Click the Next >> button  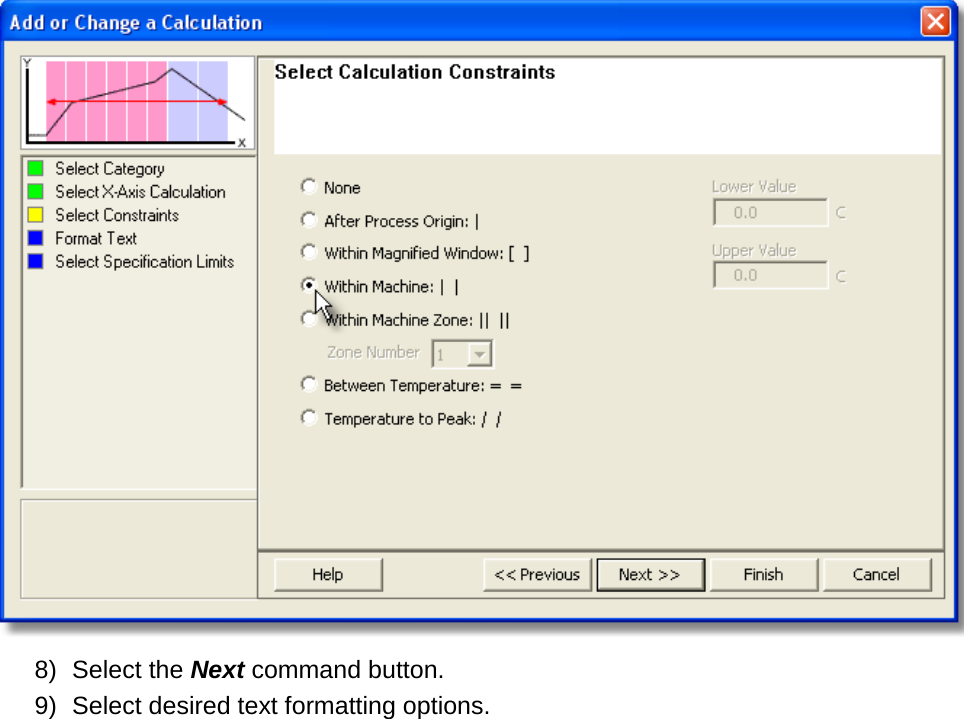coord(650,574)
